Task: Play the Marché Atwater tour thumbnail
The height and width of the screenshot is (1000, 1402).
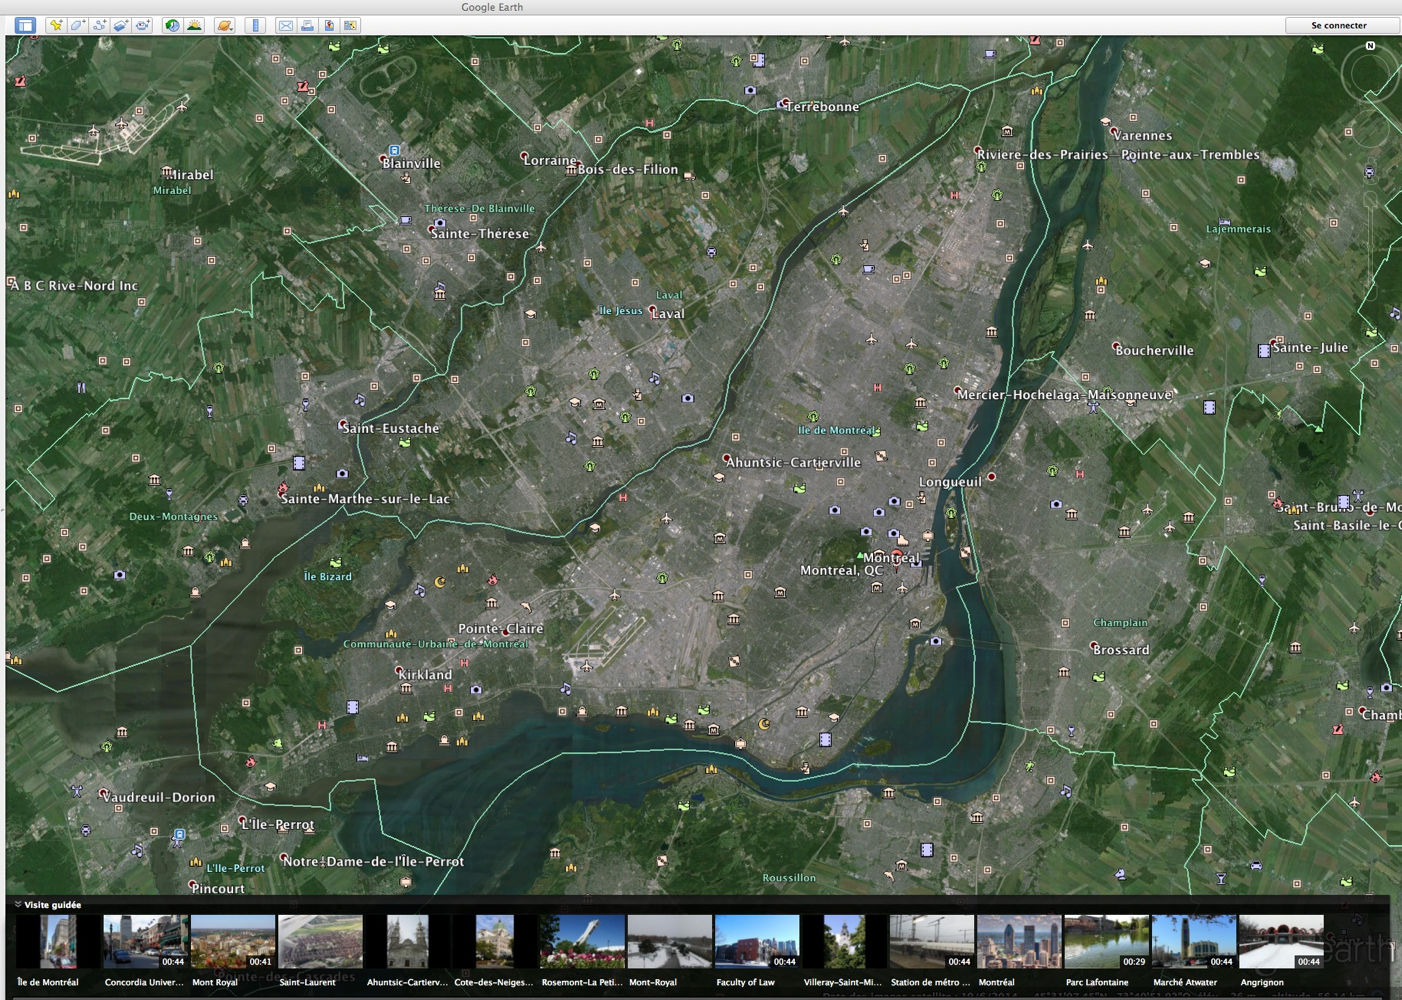Action: [x=1194, y=942]
